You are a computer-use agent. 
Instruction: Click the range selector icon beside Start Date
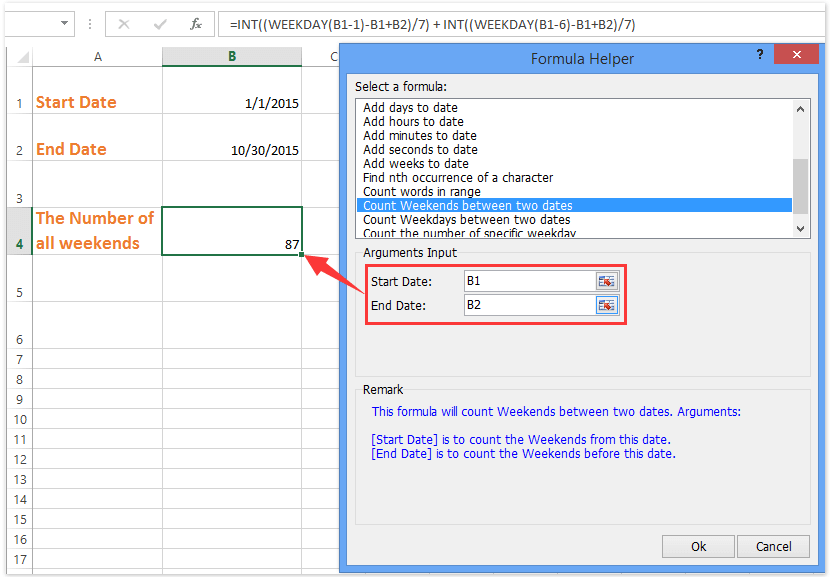606,281
